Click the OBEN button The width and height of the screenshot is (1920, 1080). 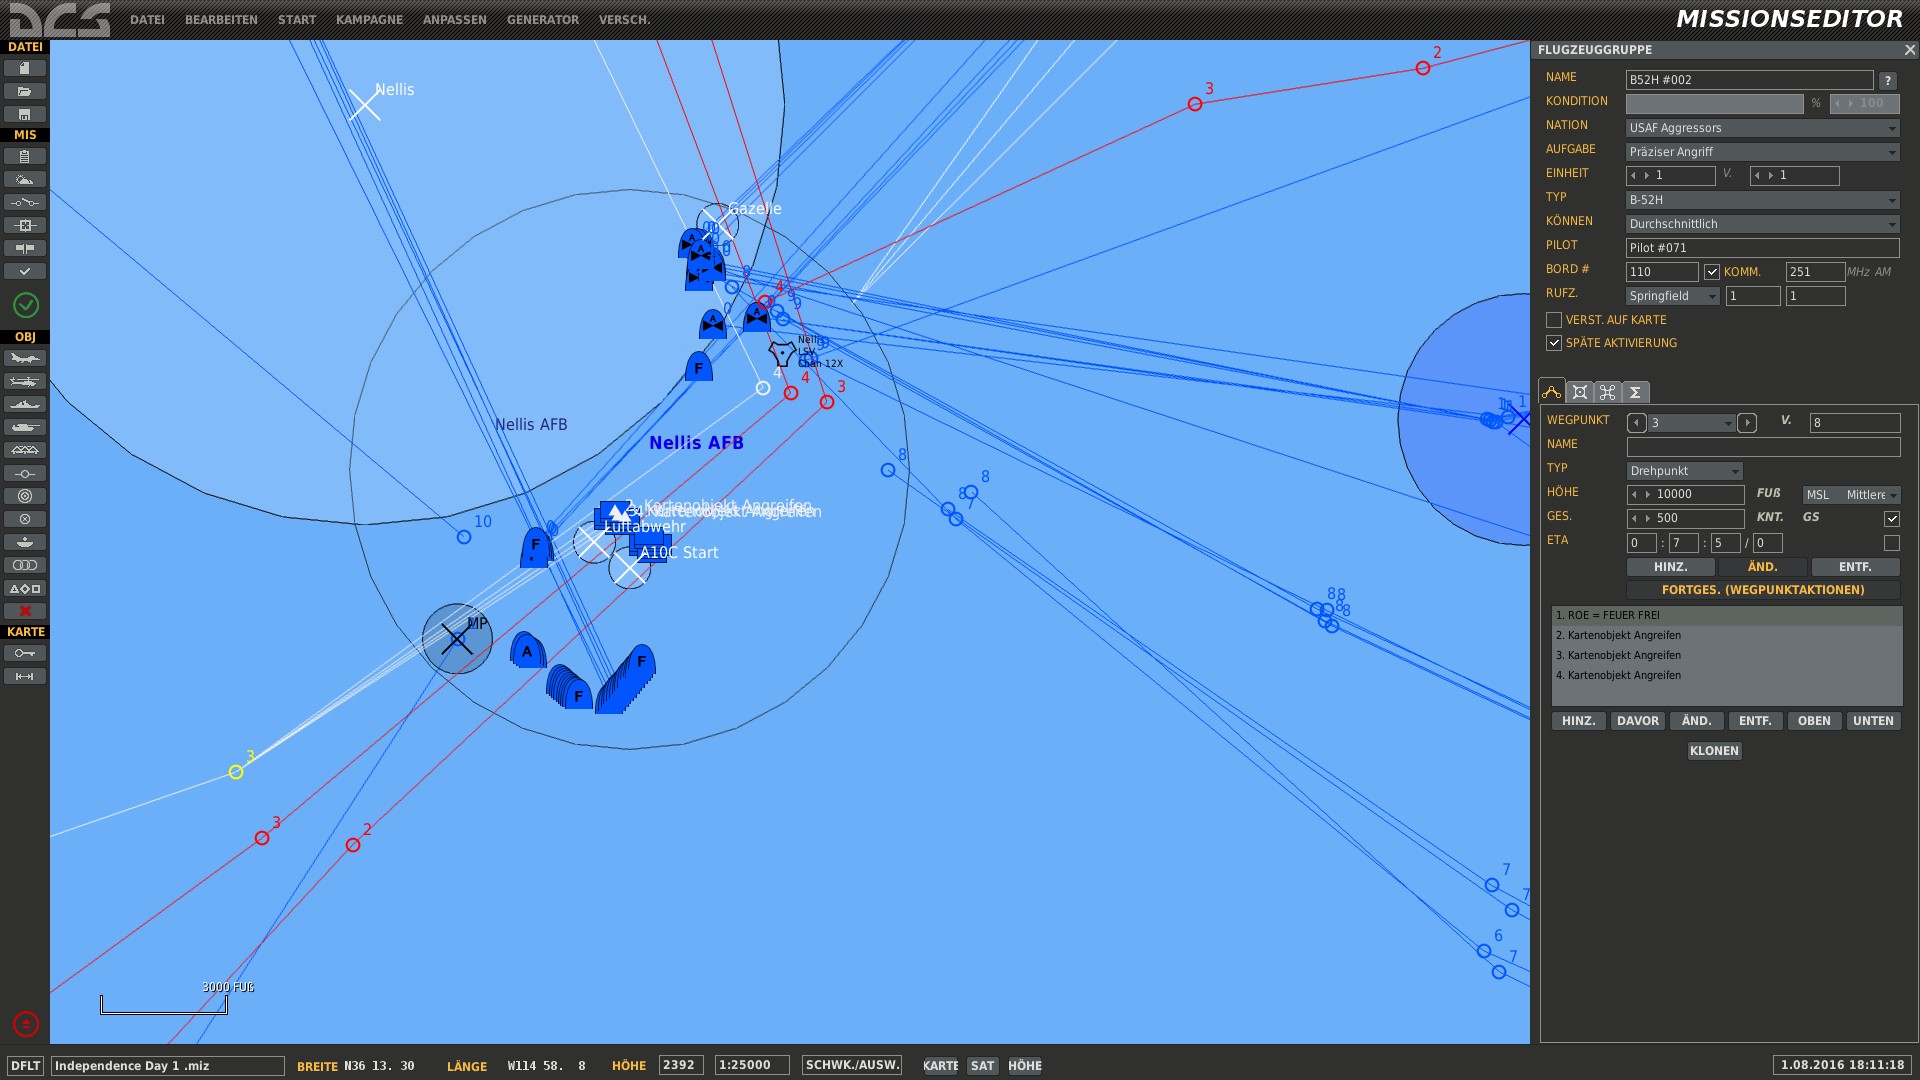pyautogui.click(x=1814, y=721)
